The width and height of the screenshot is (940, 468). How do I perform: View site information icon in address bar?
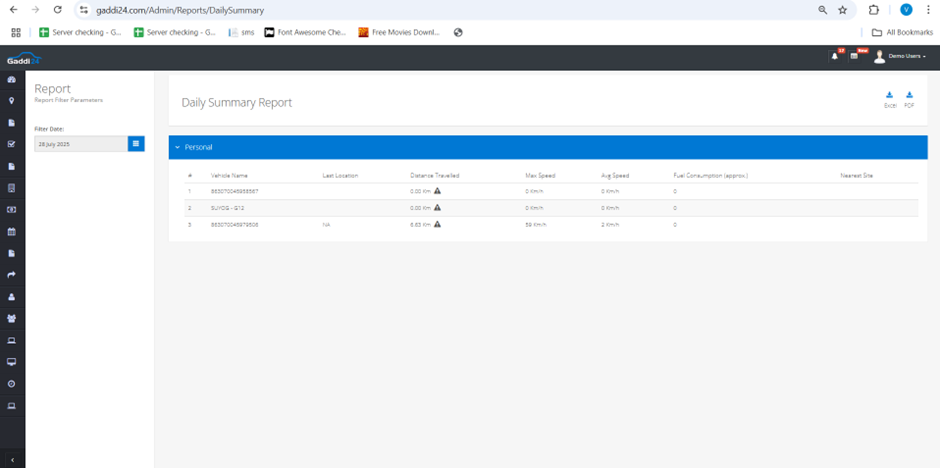coord(84,10)
